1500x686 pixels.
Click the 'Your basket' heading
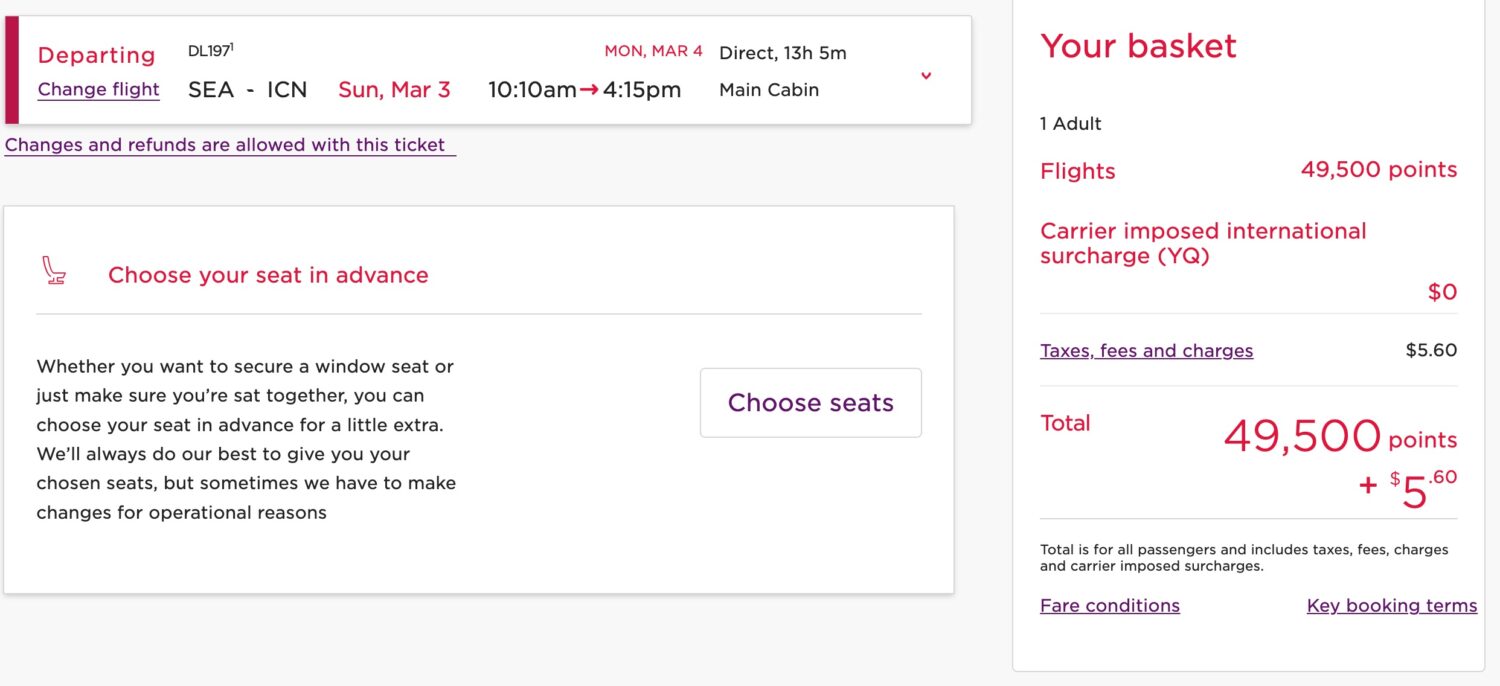coord(1138,46)
